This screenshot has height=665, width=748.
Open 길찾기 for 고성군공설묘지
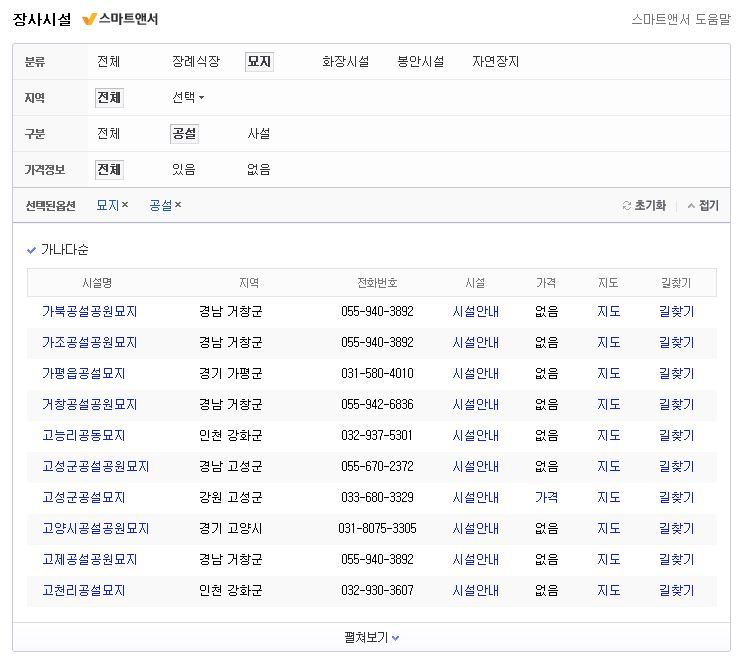pyautogui.click(x=676, y=498)
